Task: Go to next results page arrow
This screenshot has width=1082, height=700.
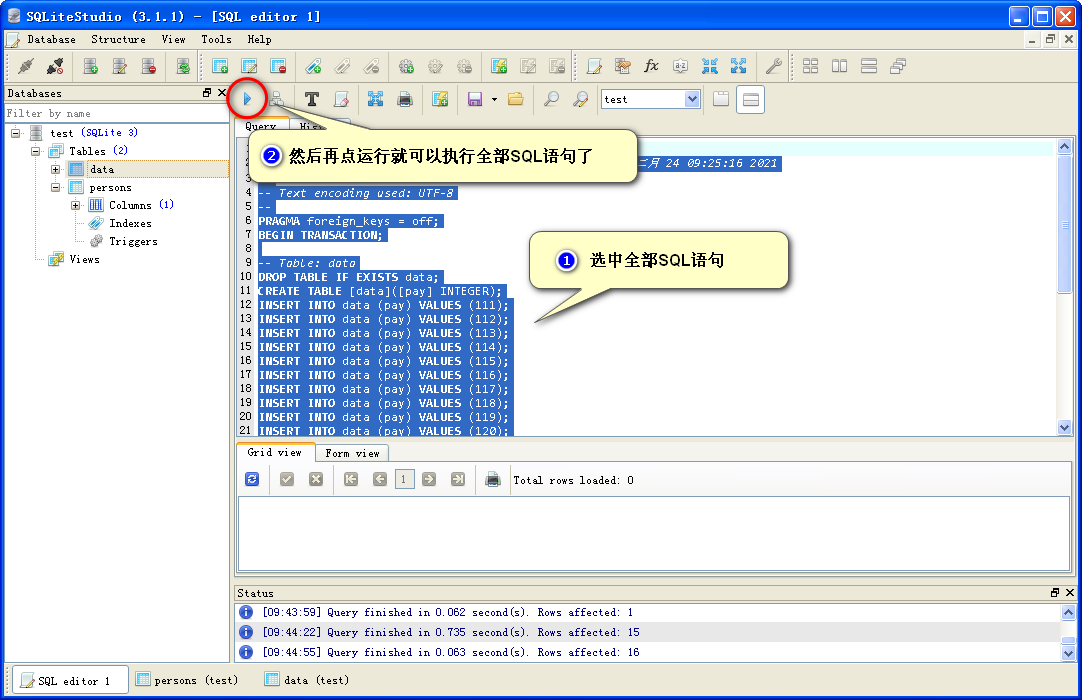Action: pyautogui.click(x=429, y=479)
